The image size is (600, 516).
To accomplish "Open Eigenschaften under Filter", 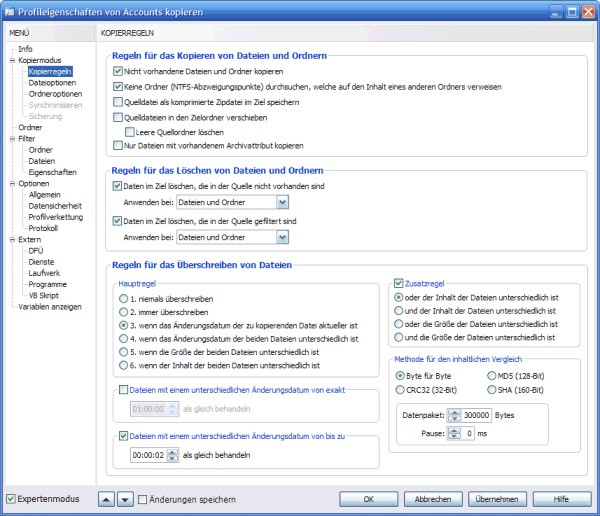I will 52,172.
